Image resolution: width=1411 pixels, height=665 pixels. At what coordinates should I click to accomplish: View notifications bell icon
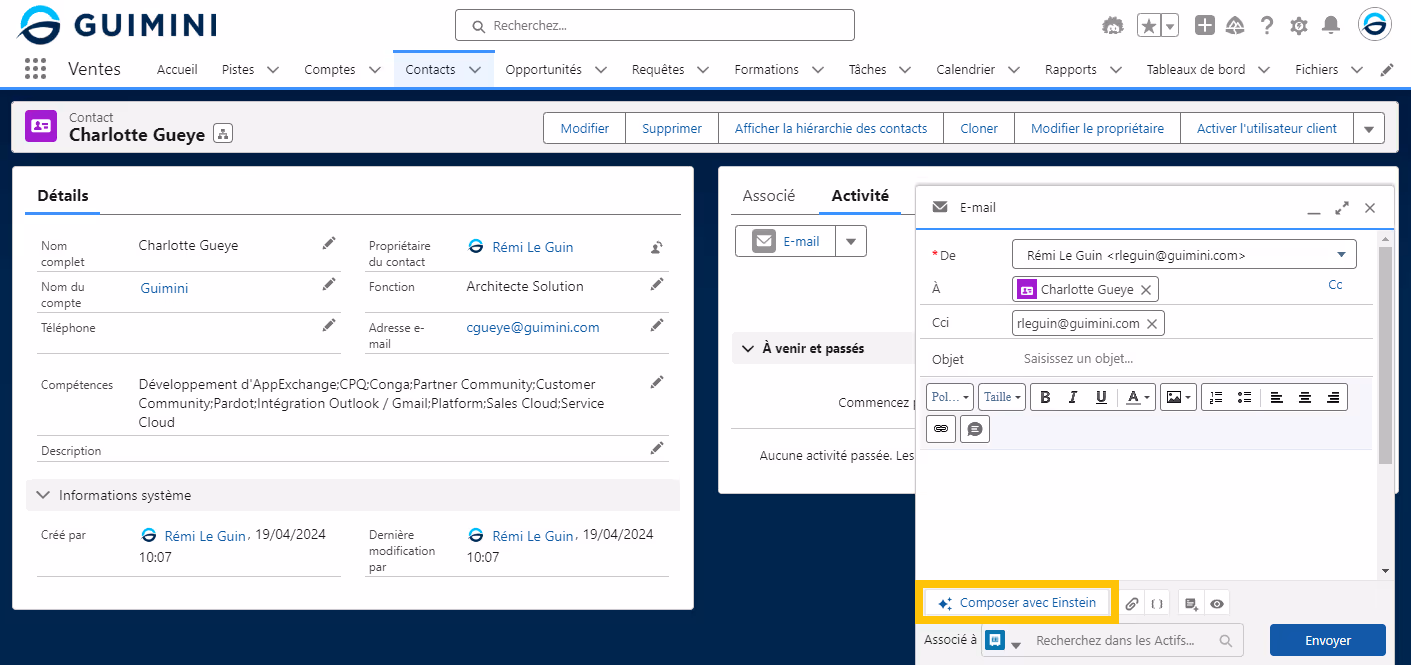[x=1330, y=25]
